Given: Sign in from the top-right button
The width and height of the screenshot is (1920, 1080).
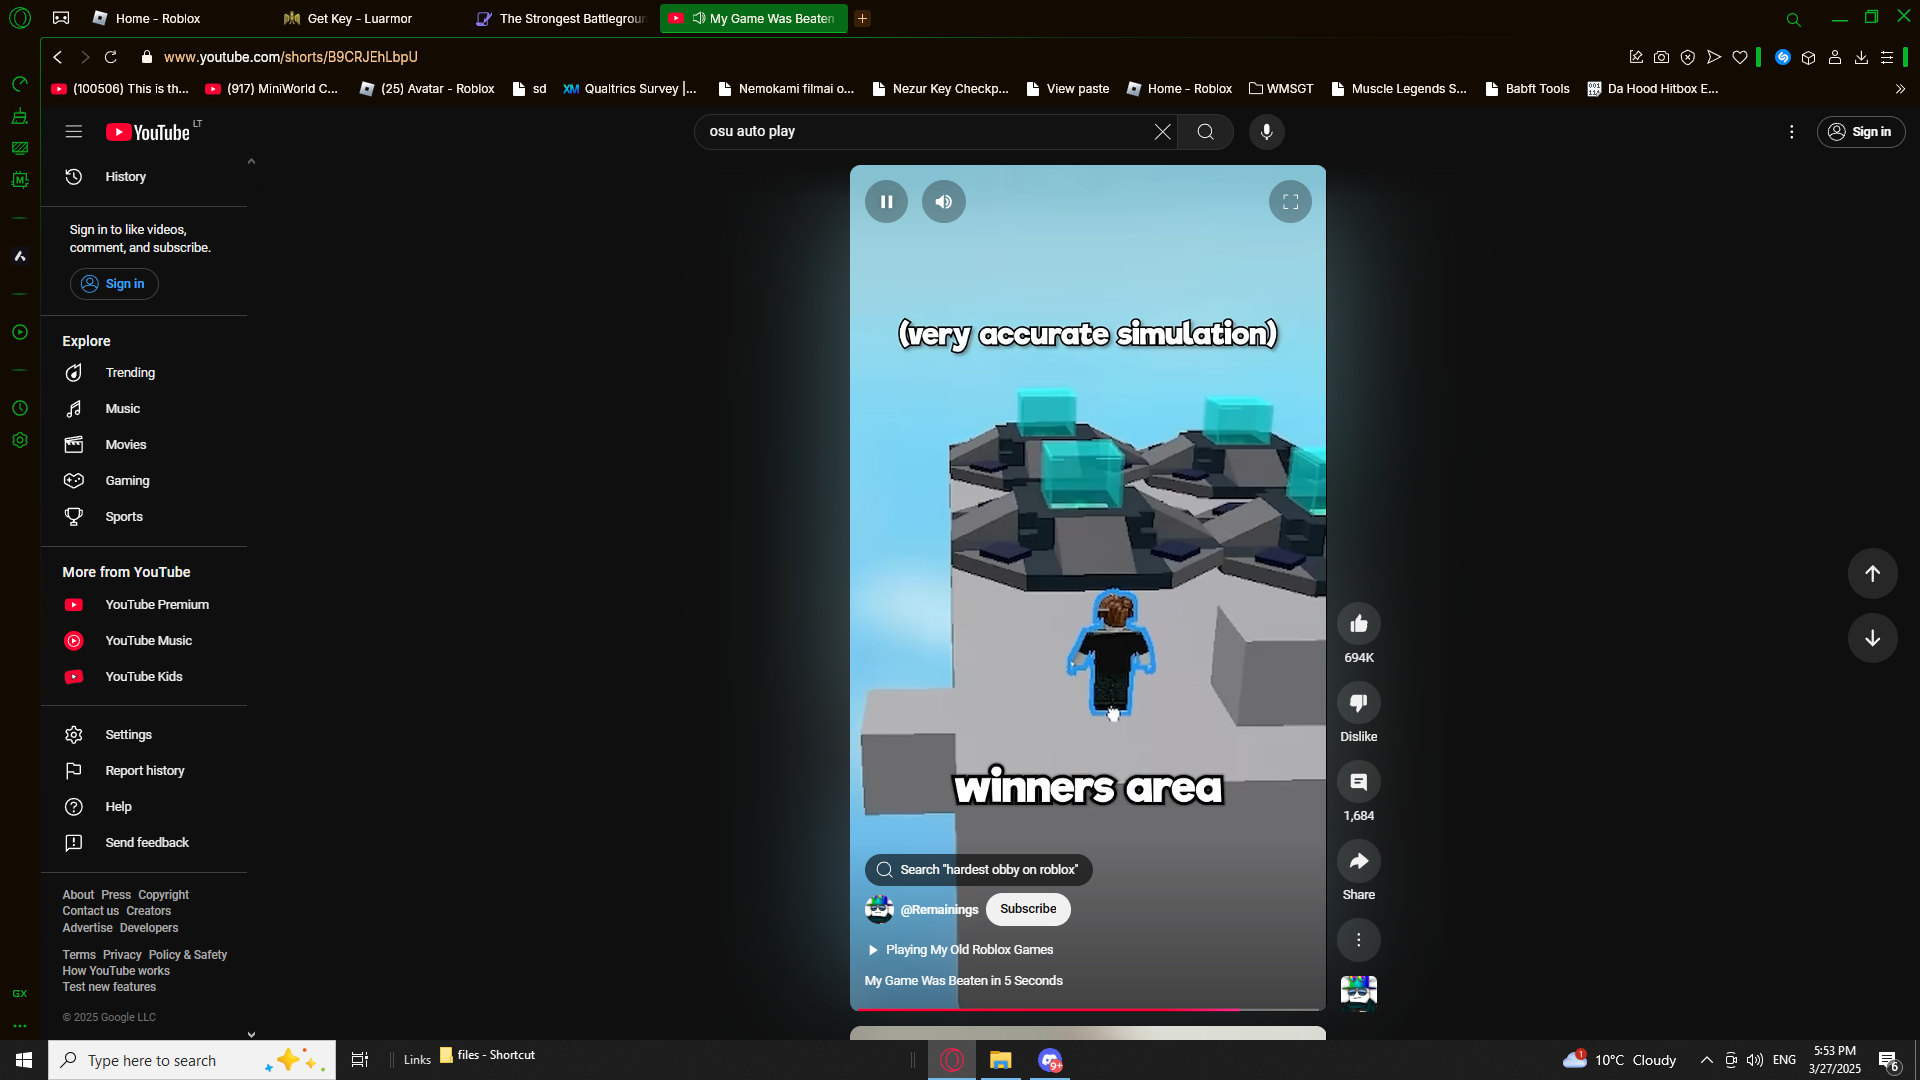Looking at the screenshot, I should [x=1861, y=132].
